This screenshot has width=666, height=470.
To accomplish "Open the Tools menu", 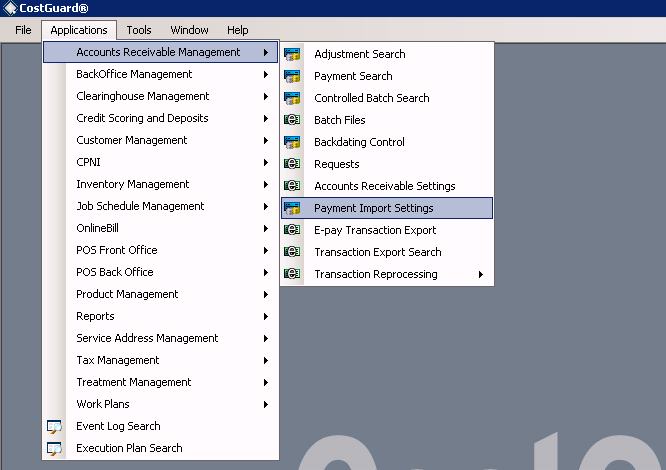I will coord(139,30).
